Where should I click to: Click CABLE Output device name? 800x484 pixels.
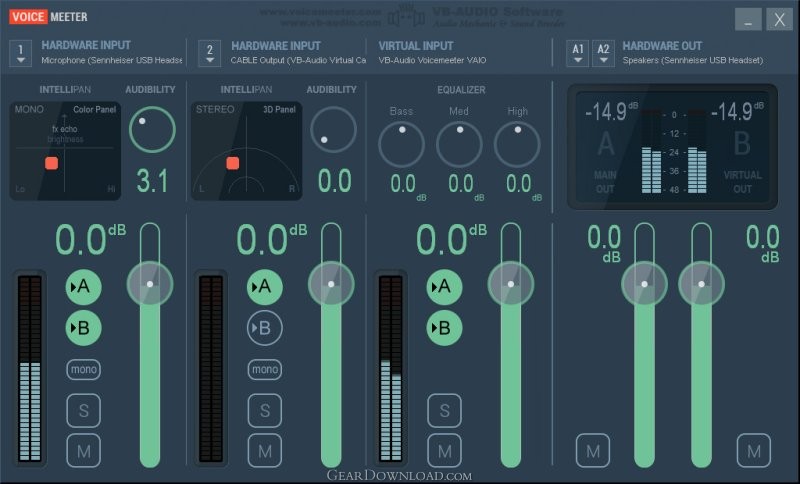(x=298, y=60)
